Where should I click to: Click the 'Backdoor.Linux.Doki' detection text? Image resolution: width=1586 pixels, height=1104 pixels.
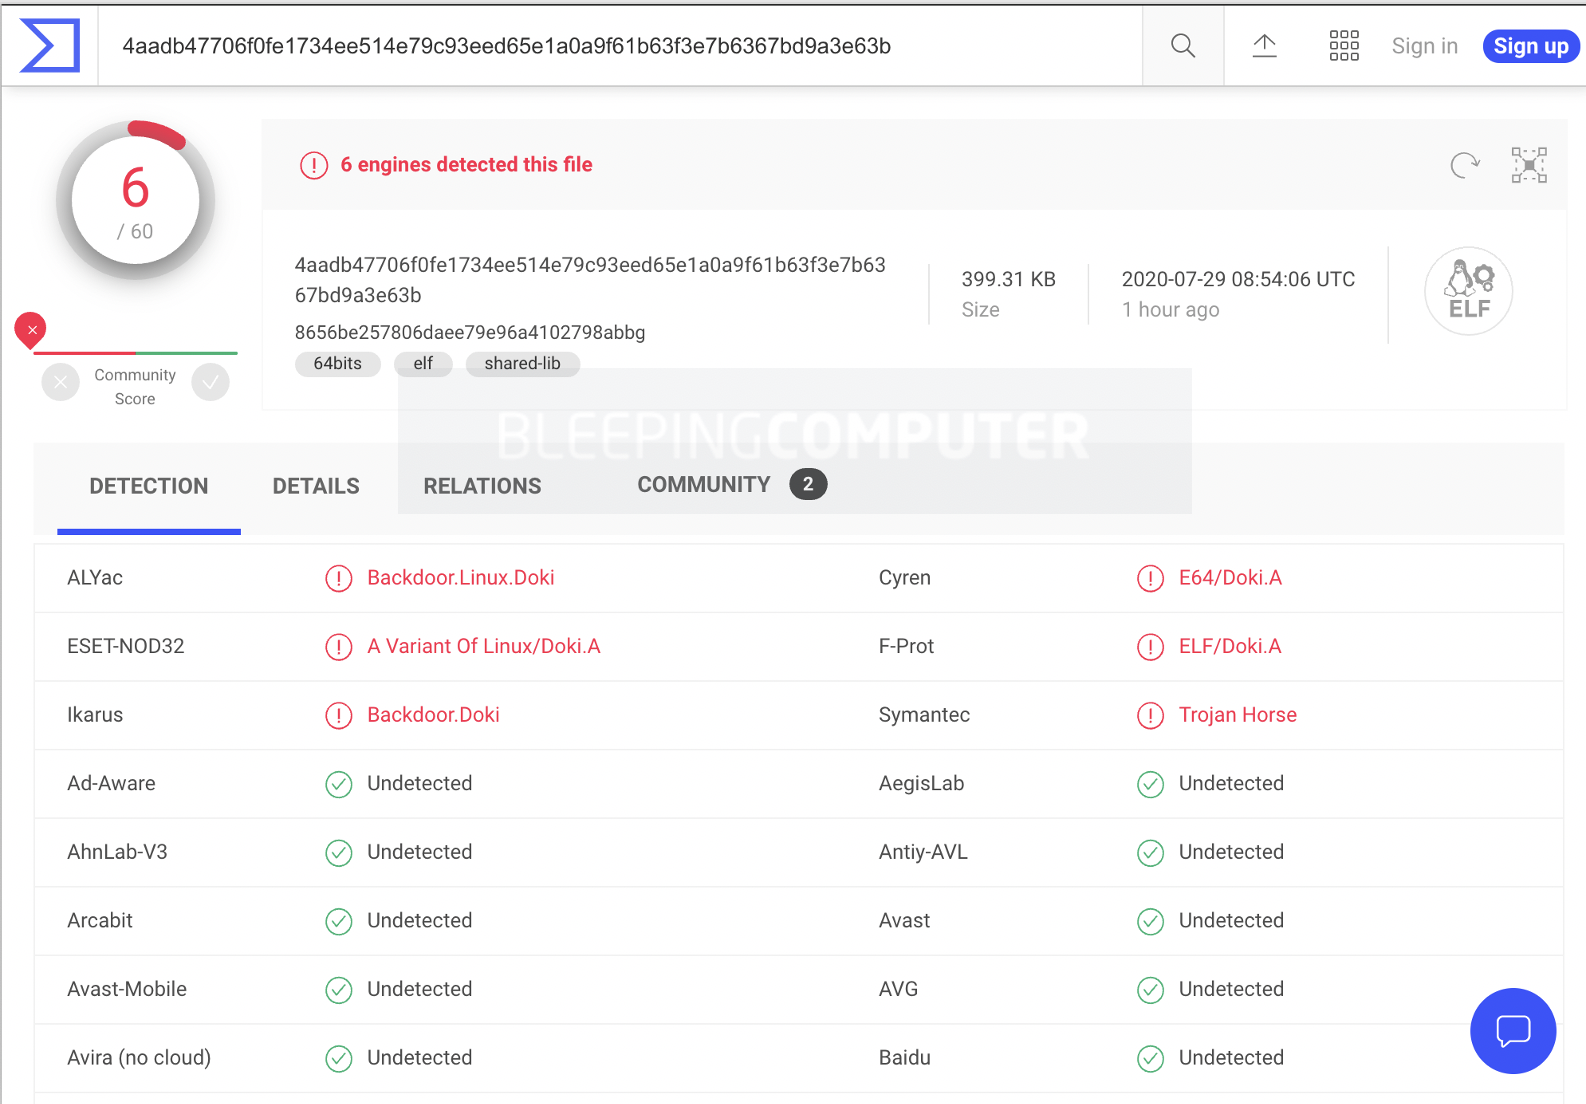click(x=460, y=578)
